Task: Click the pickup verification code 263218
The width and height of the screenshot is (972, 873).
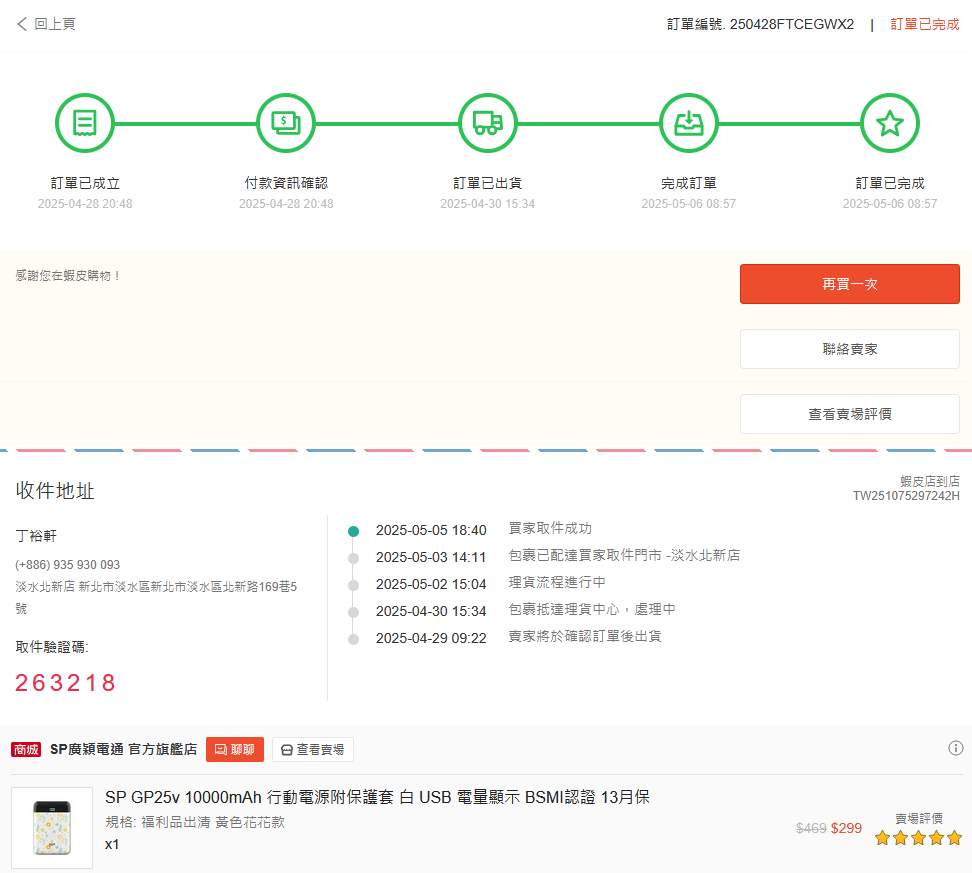Action: coord(66,683)
